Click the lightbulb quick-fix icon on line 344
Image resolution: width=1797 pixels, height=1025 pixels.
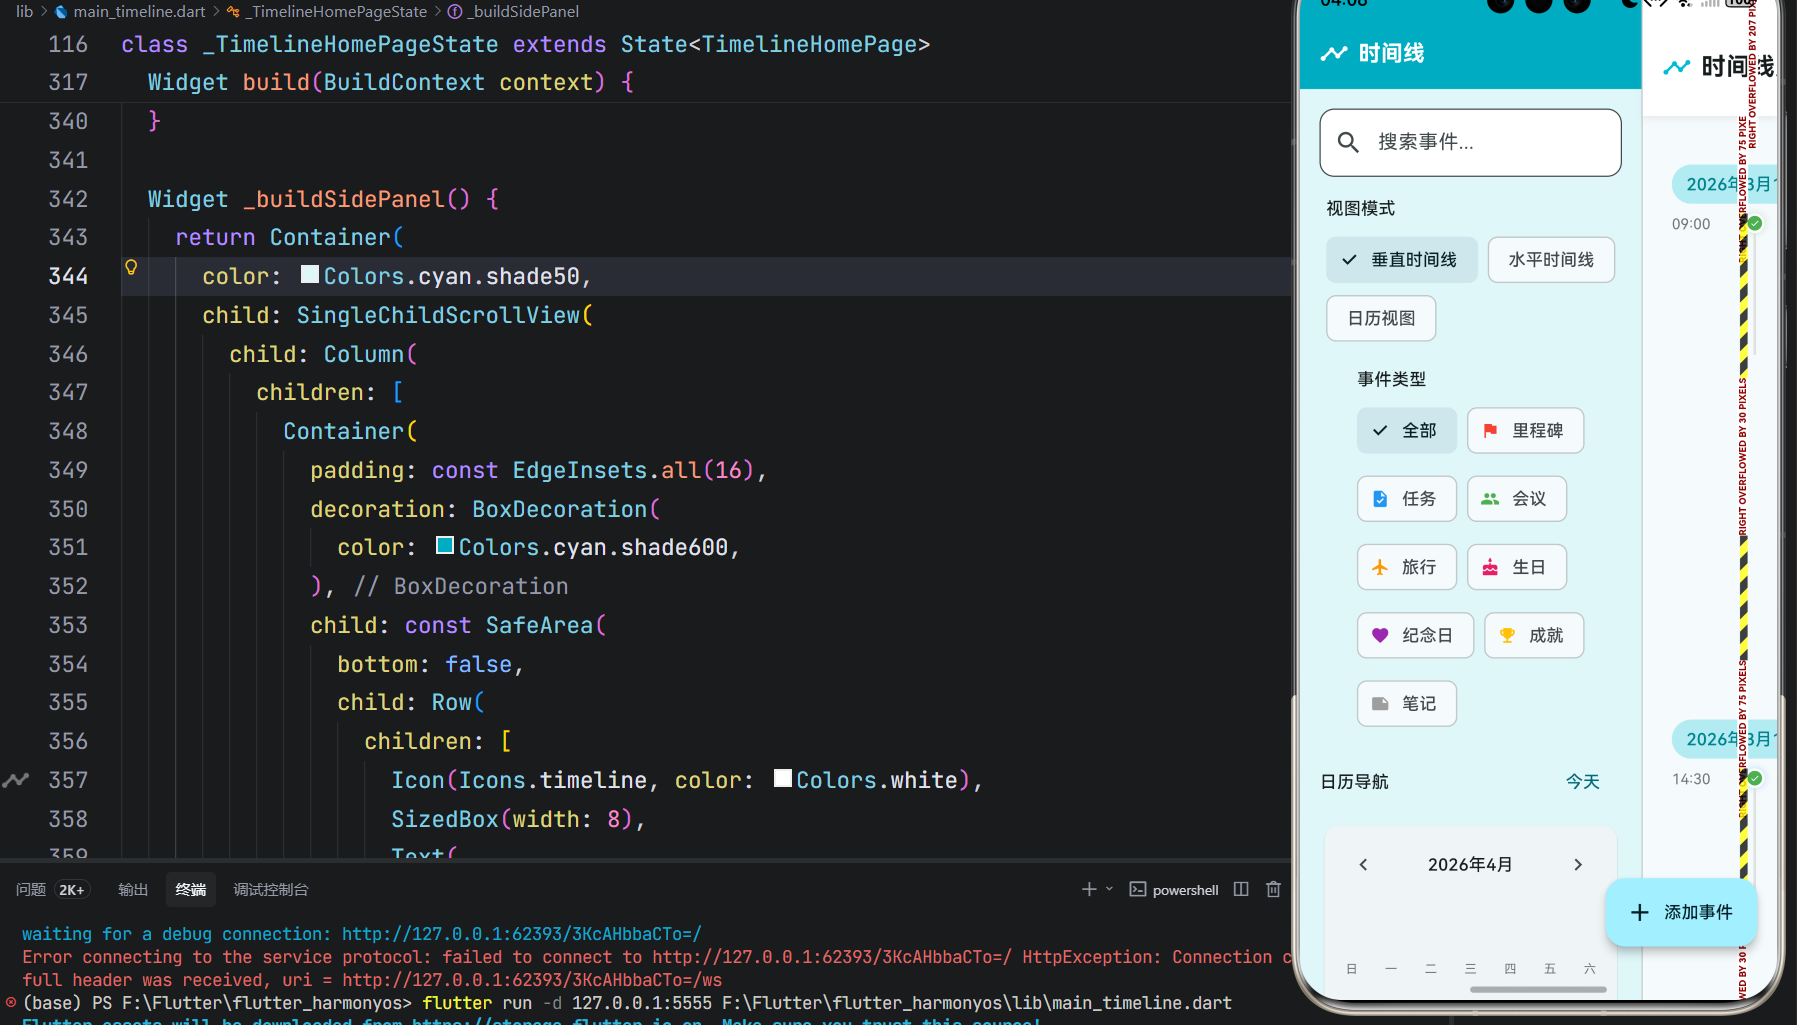click(131, 267)
